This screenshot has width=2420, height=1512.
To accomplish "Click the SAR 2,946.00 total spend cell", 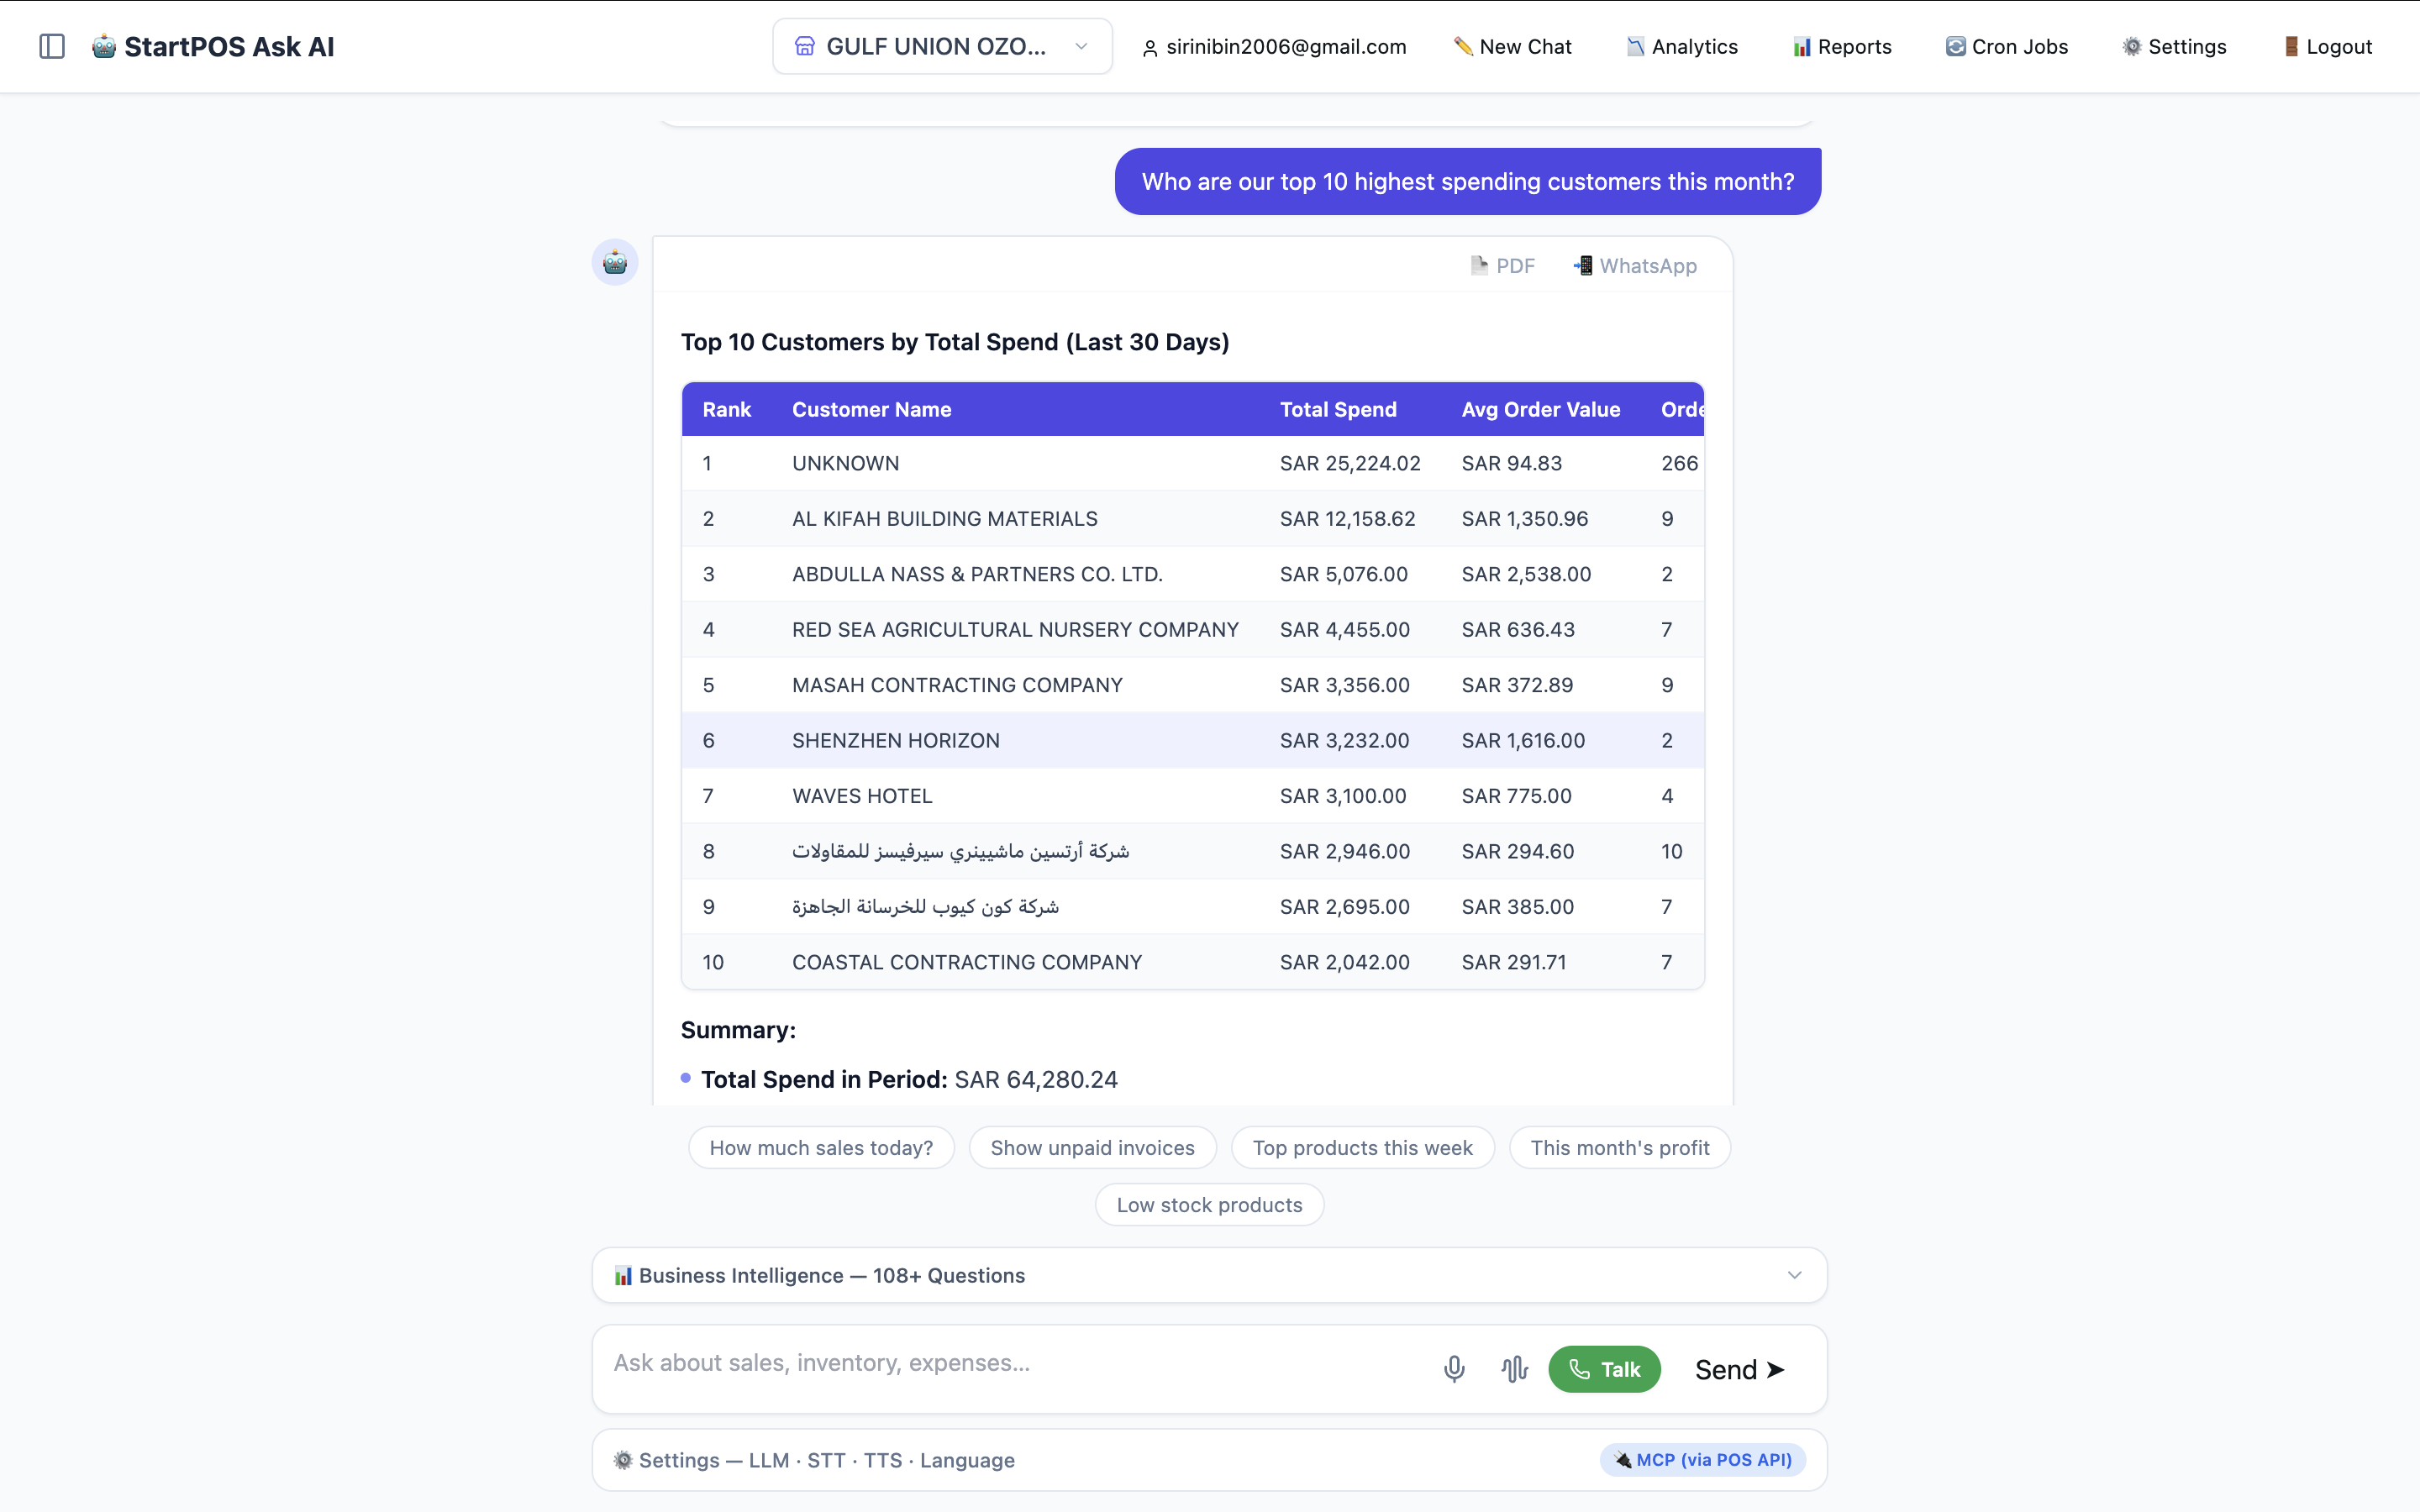I will tap(1344, 851).
